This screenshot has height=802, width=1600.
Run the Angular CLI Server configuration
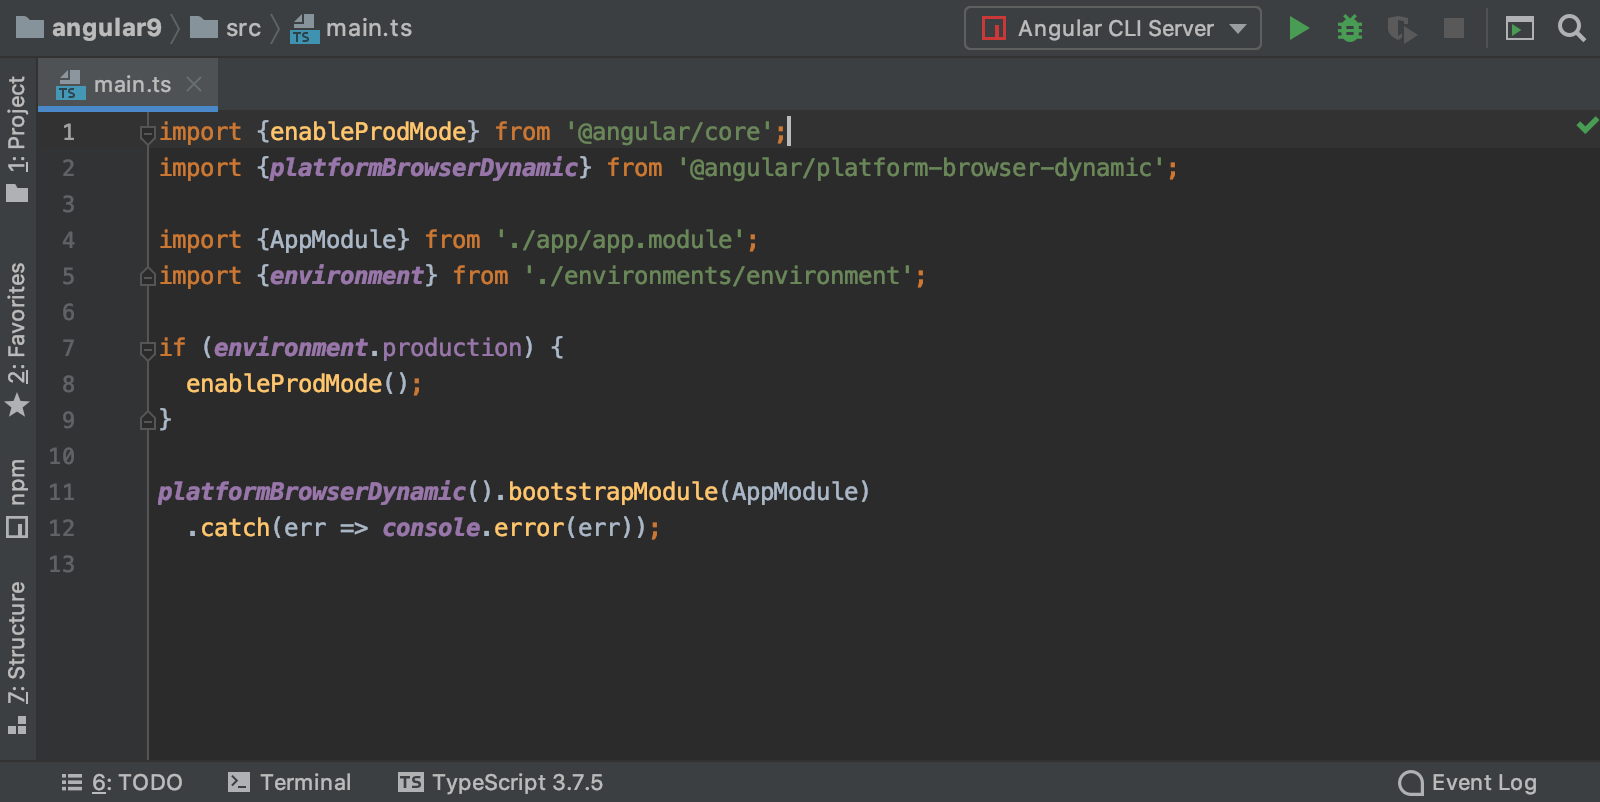point(1298,28)
